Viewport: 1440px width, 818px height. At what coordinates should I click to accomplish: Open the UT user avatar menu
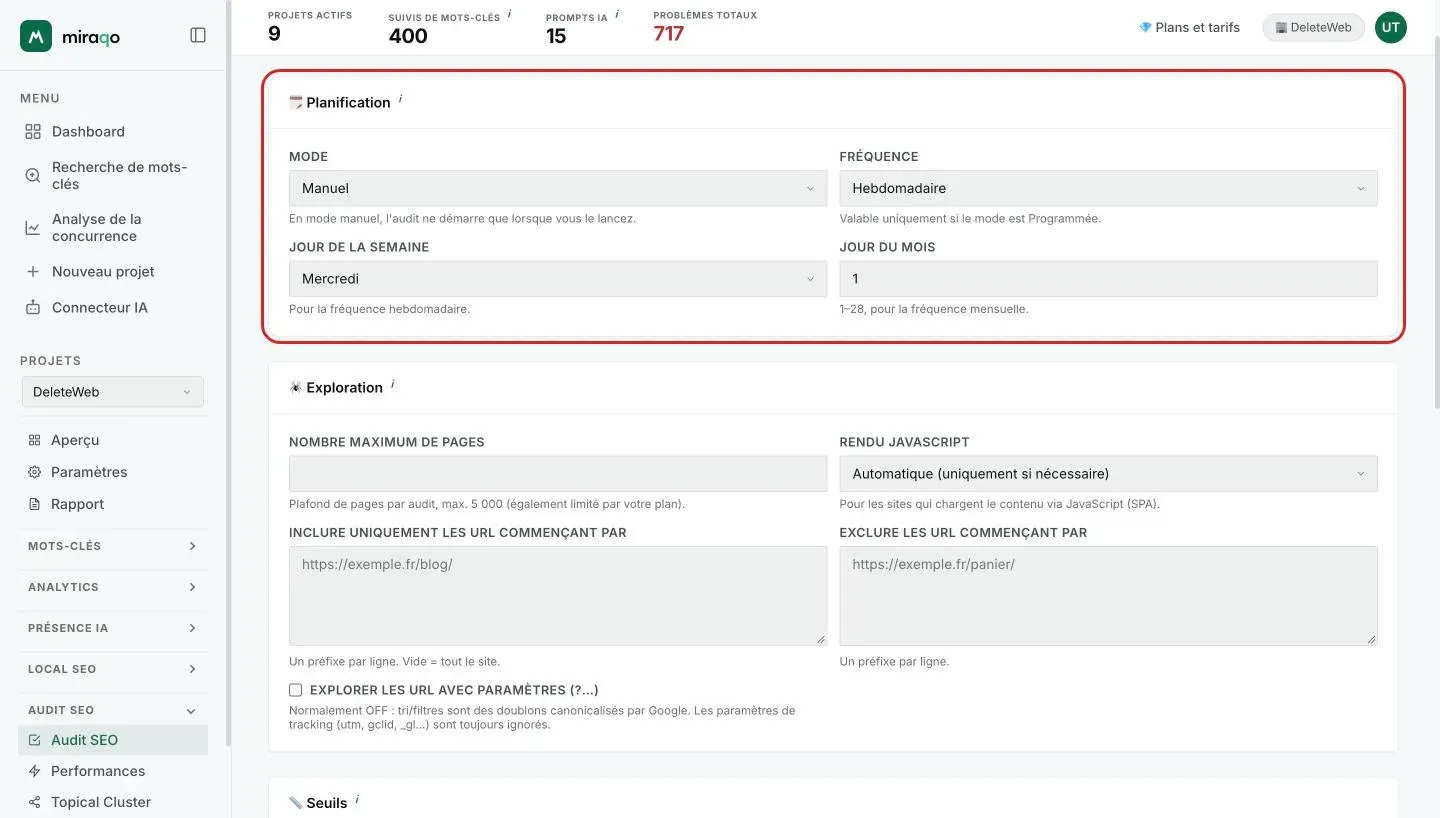point(1390,28)
